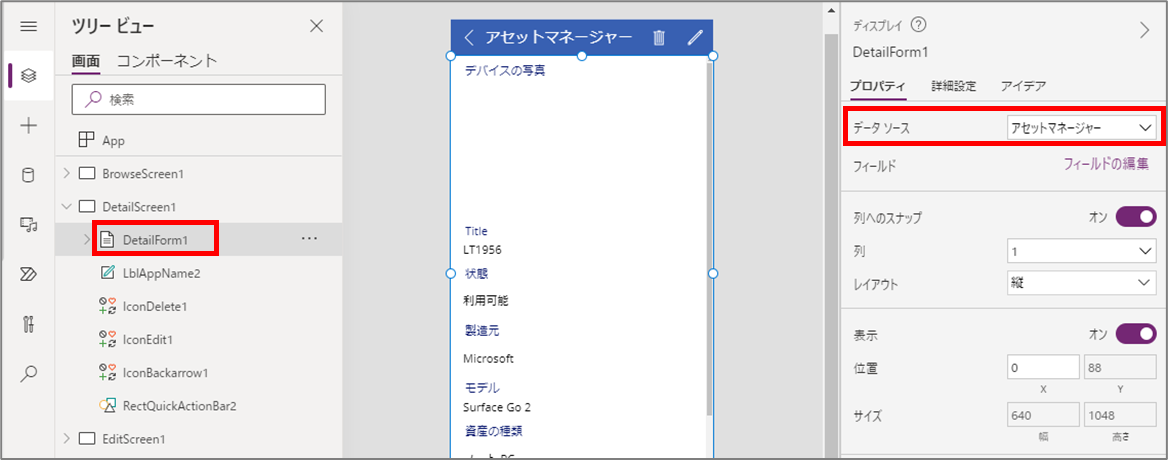The height and width of the screenshot is (460, 1168).
Task: Open the Advanced tools icon in sidebar
Action: tap(28, 324)
